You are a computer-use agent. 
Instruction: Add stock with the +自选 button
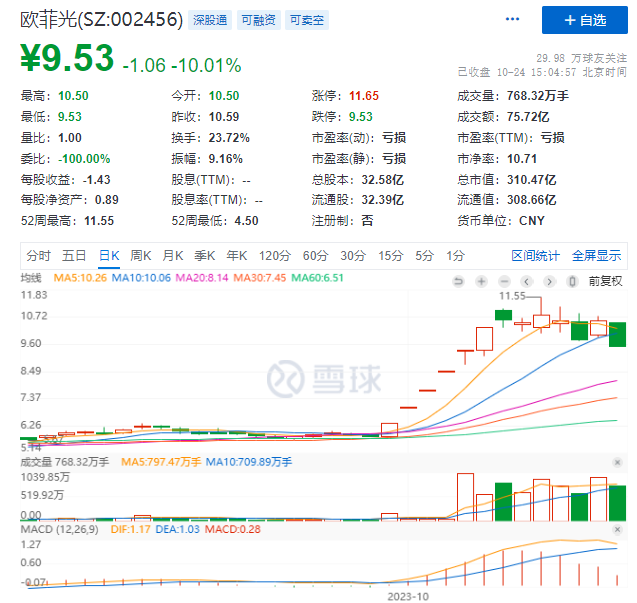pos(585,20)
